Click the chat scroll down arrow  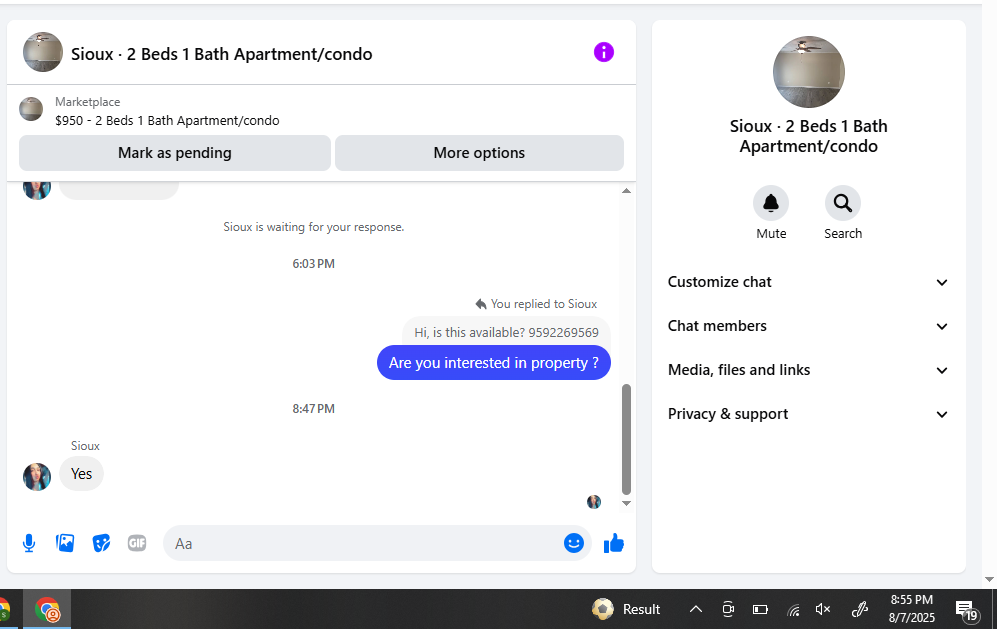[x=626, y=503]
